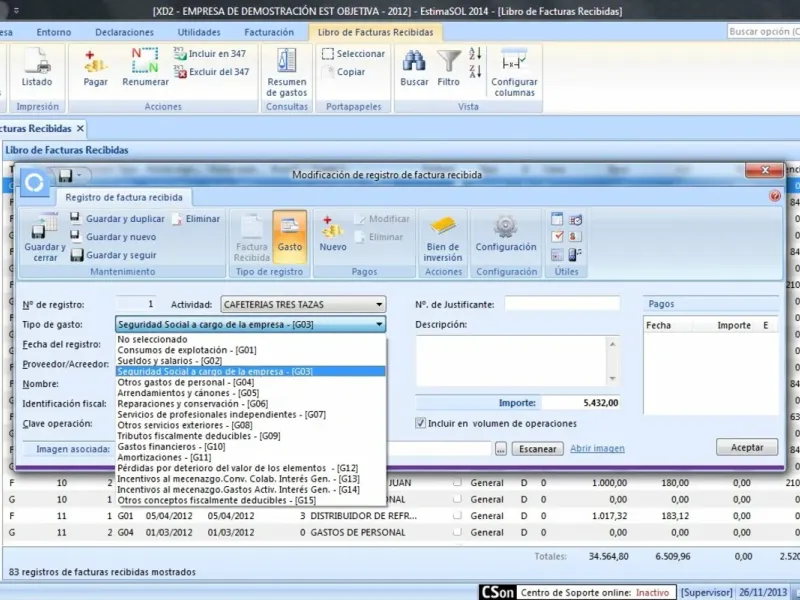Open the Declaraciones ribbon tab
800x600 pixels.
[124, 32]
